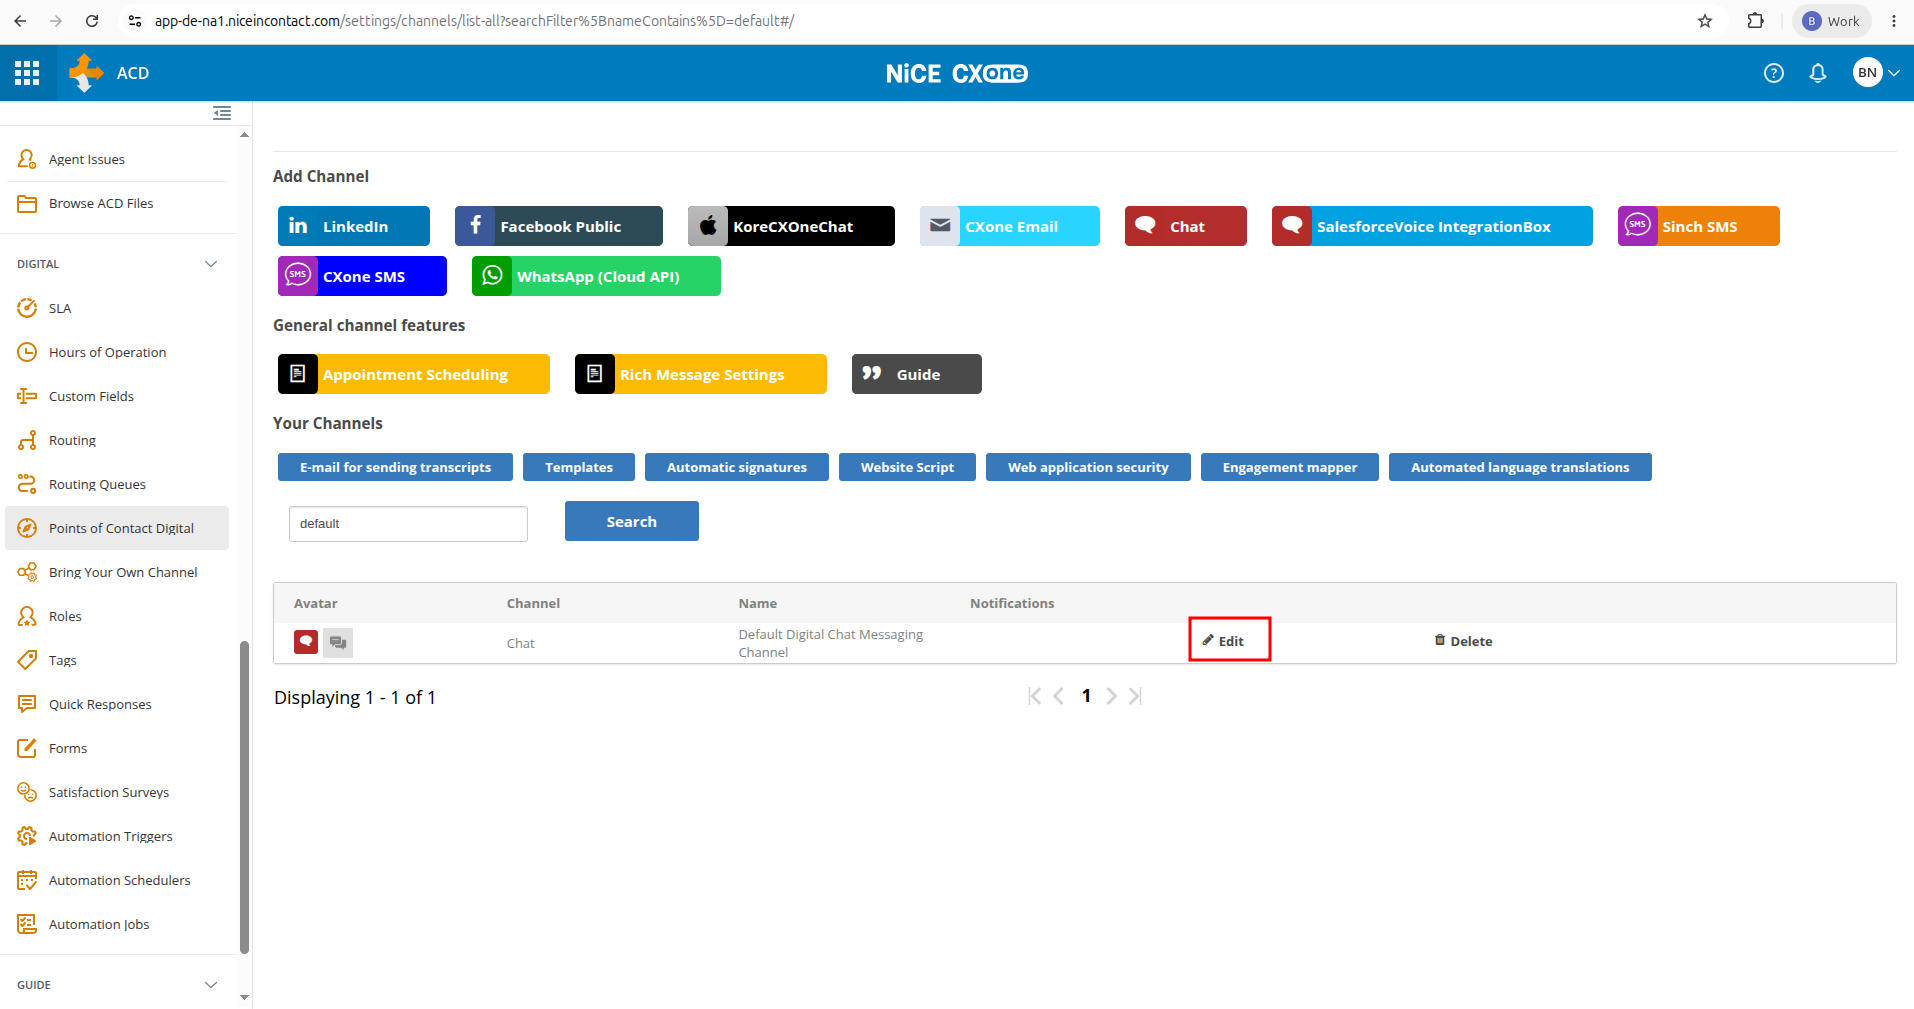Open Engagement mapper

1290,467
